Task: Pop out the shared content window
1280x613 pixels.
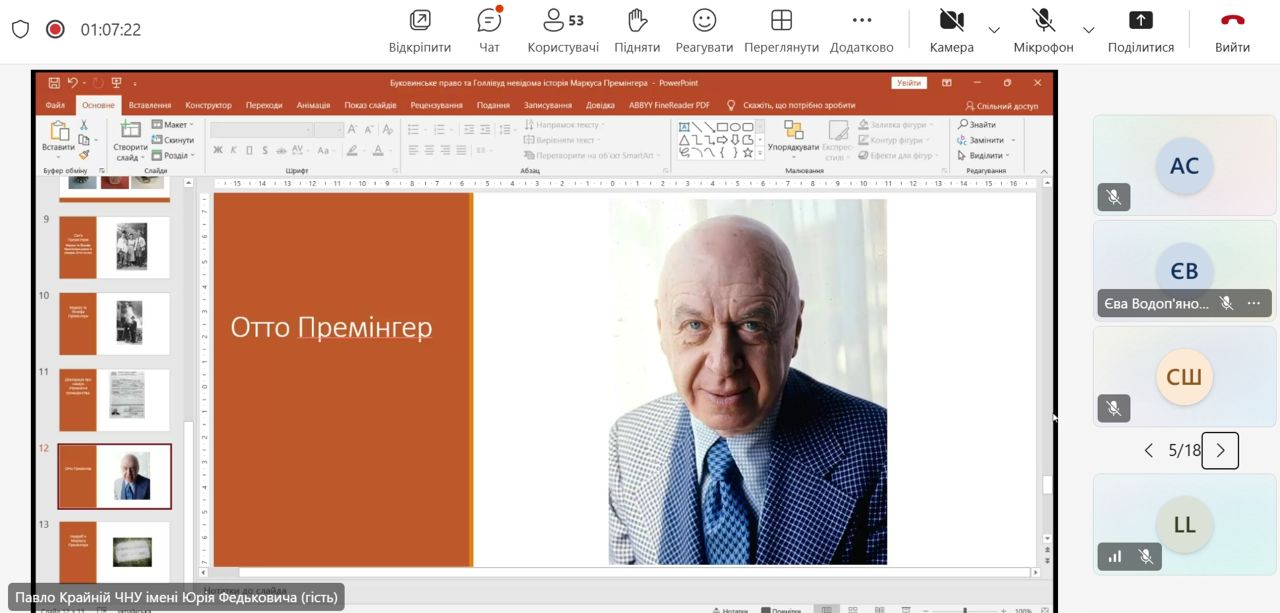Action: (x=420, y=30)
